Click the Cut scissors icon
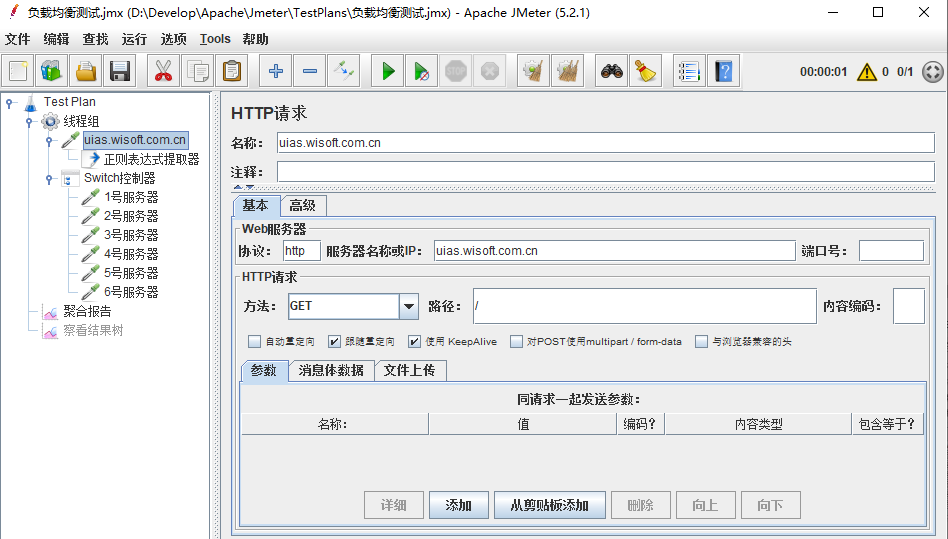This screenshot has width=948, height=539. click(x=163, y=71)
